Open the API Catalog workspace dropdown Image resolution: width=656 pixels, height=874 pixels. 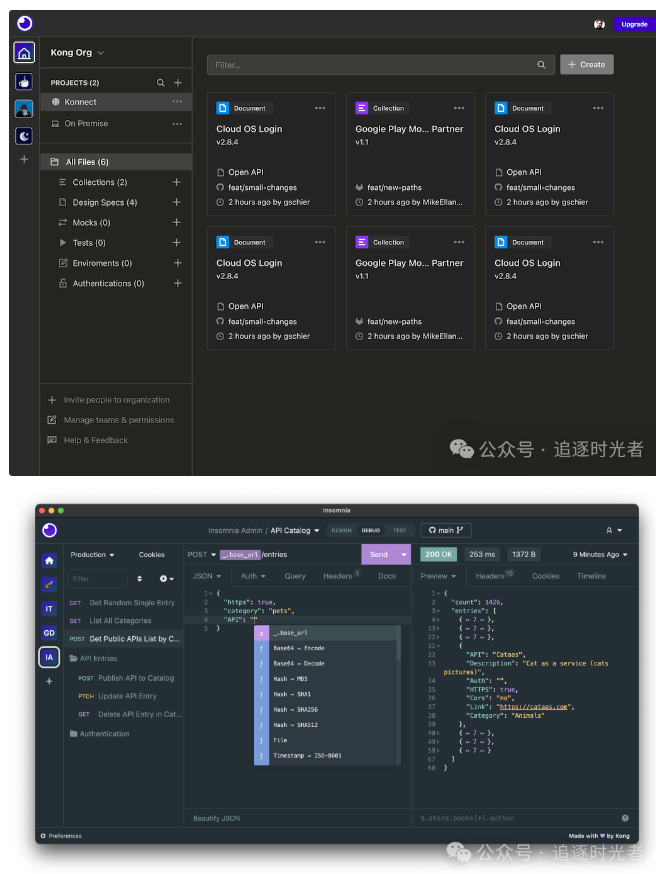295,530
